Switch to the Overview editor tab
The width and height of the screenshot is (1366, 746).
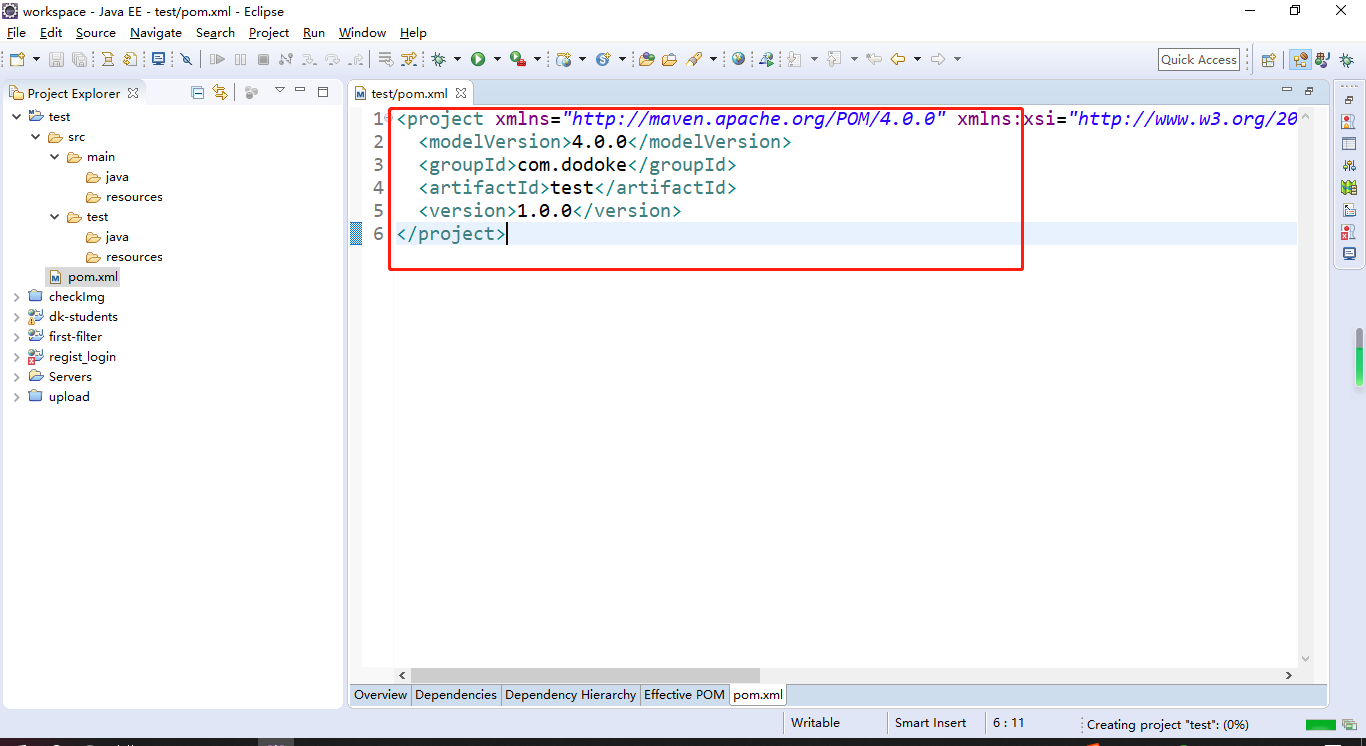tap(380, 695)
